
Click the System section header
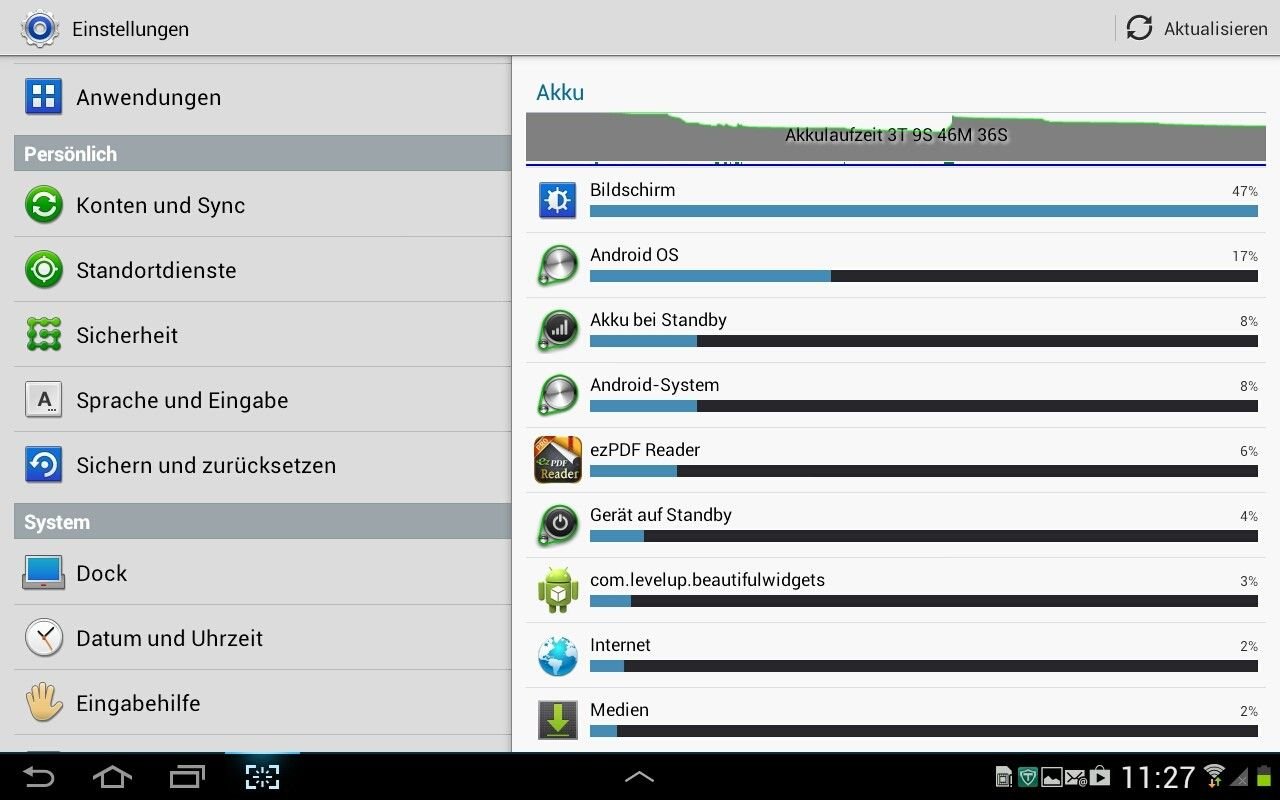pos(262,522)
